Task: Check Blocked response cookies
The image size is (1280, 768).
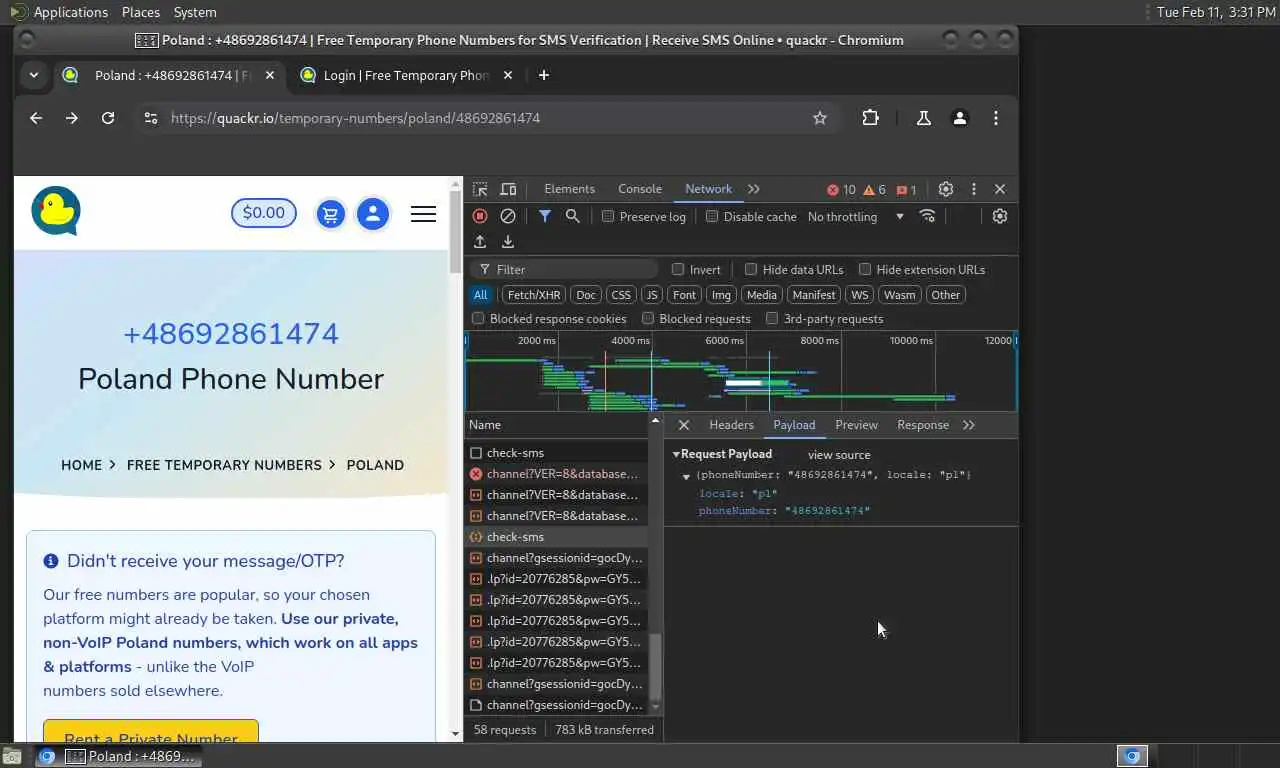Action: coord(478,319)
